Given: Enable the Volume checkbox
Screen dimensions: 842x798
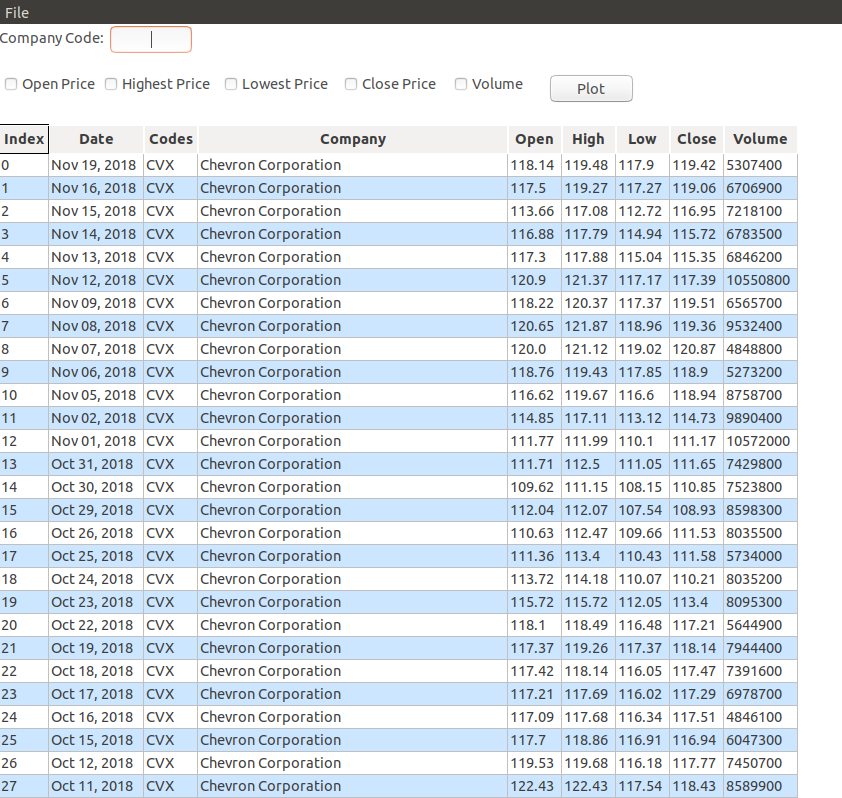Looking at the screenshot, I should 461,85.
